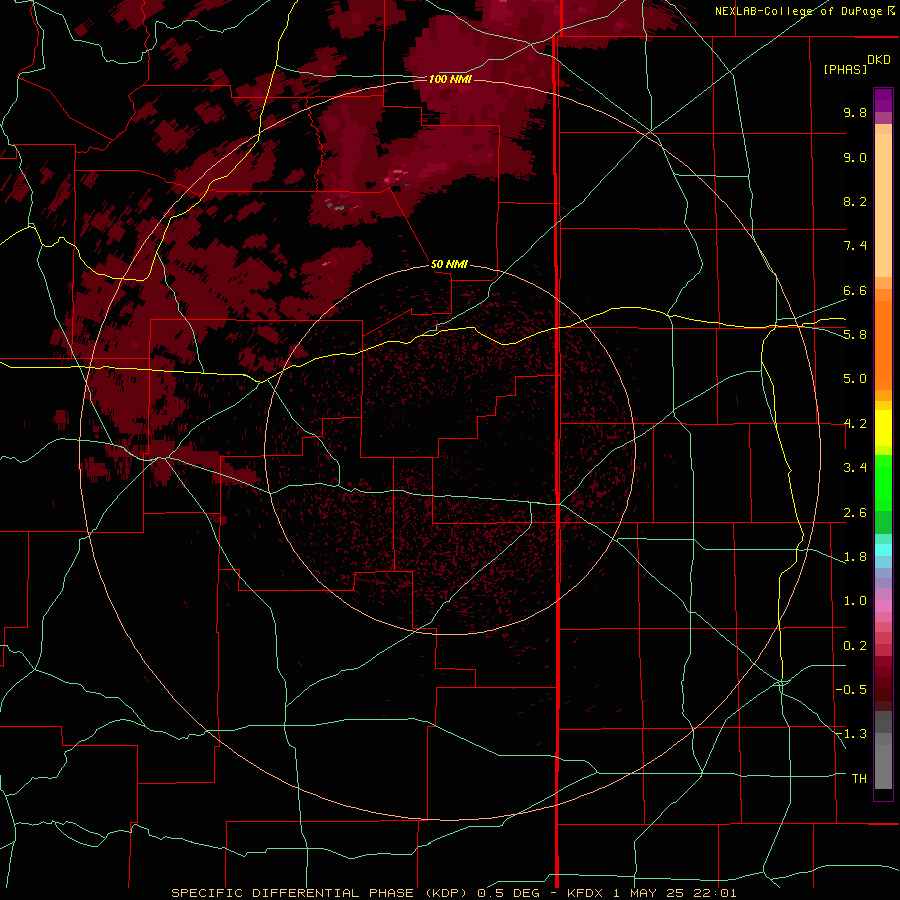Click the 100 NMI range ring label
The height and width of the screenshot is (900, 900).
coord(450,79)
